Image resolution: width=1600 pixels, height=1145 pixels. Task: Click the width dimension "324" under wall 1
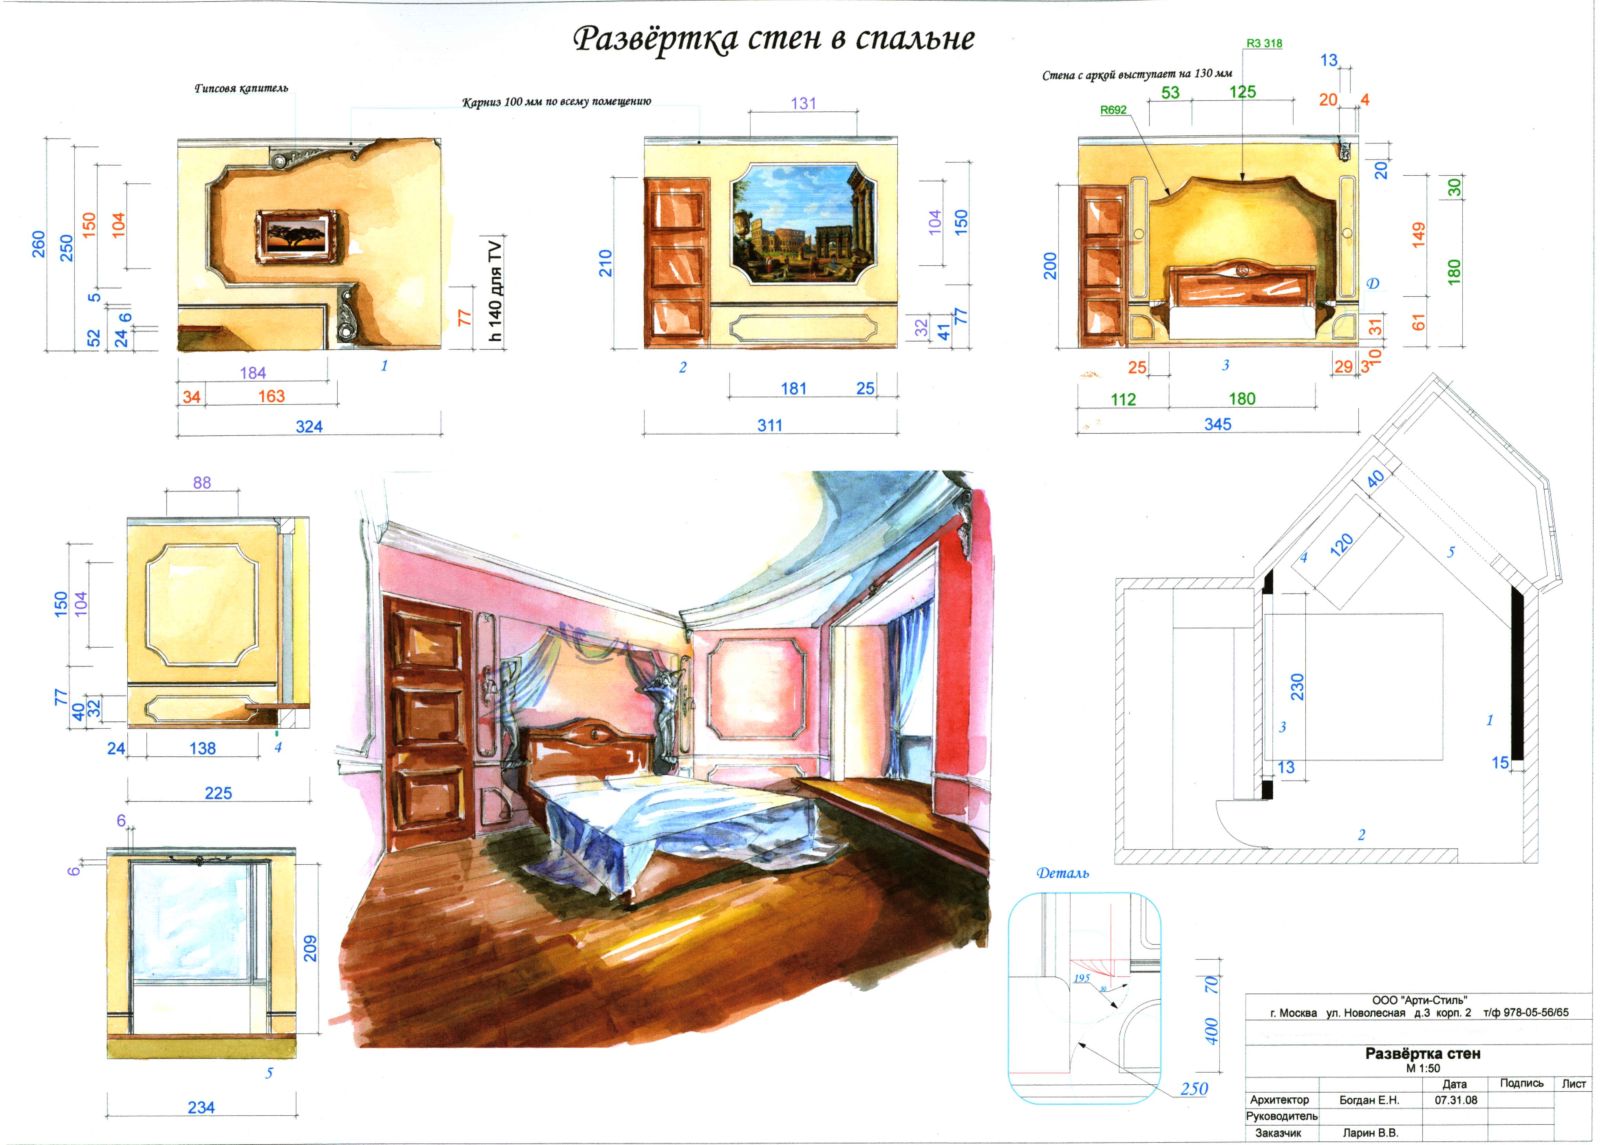click(x=309, y=426)
